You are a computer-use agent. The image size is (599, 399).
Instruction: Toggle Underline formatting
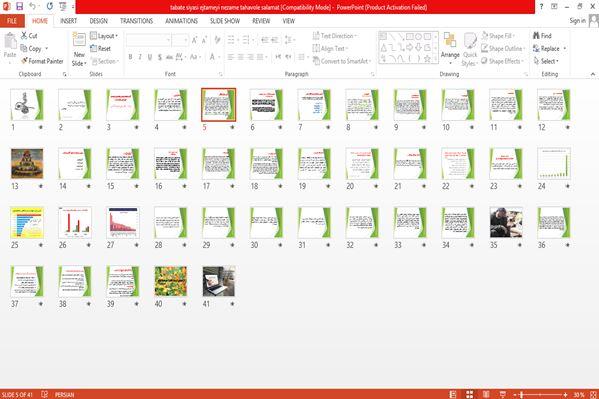point(150,57)
